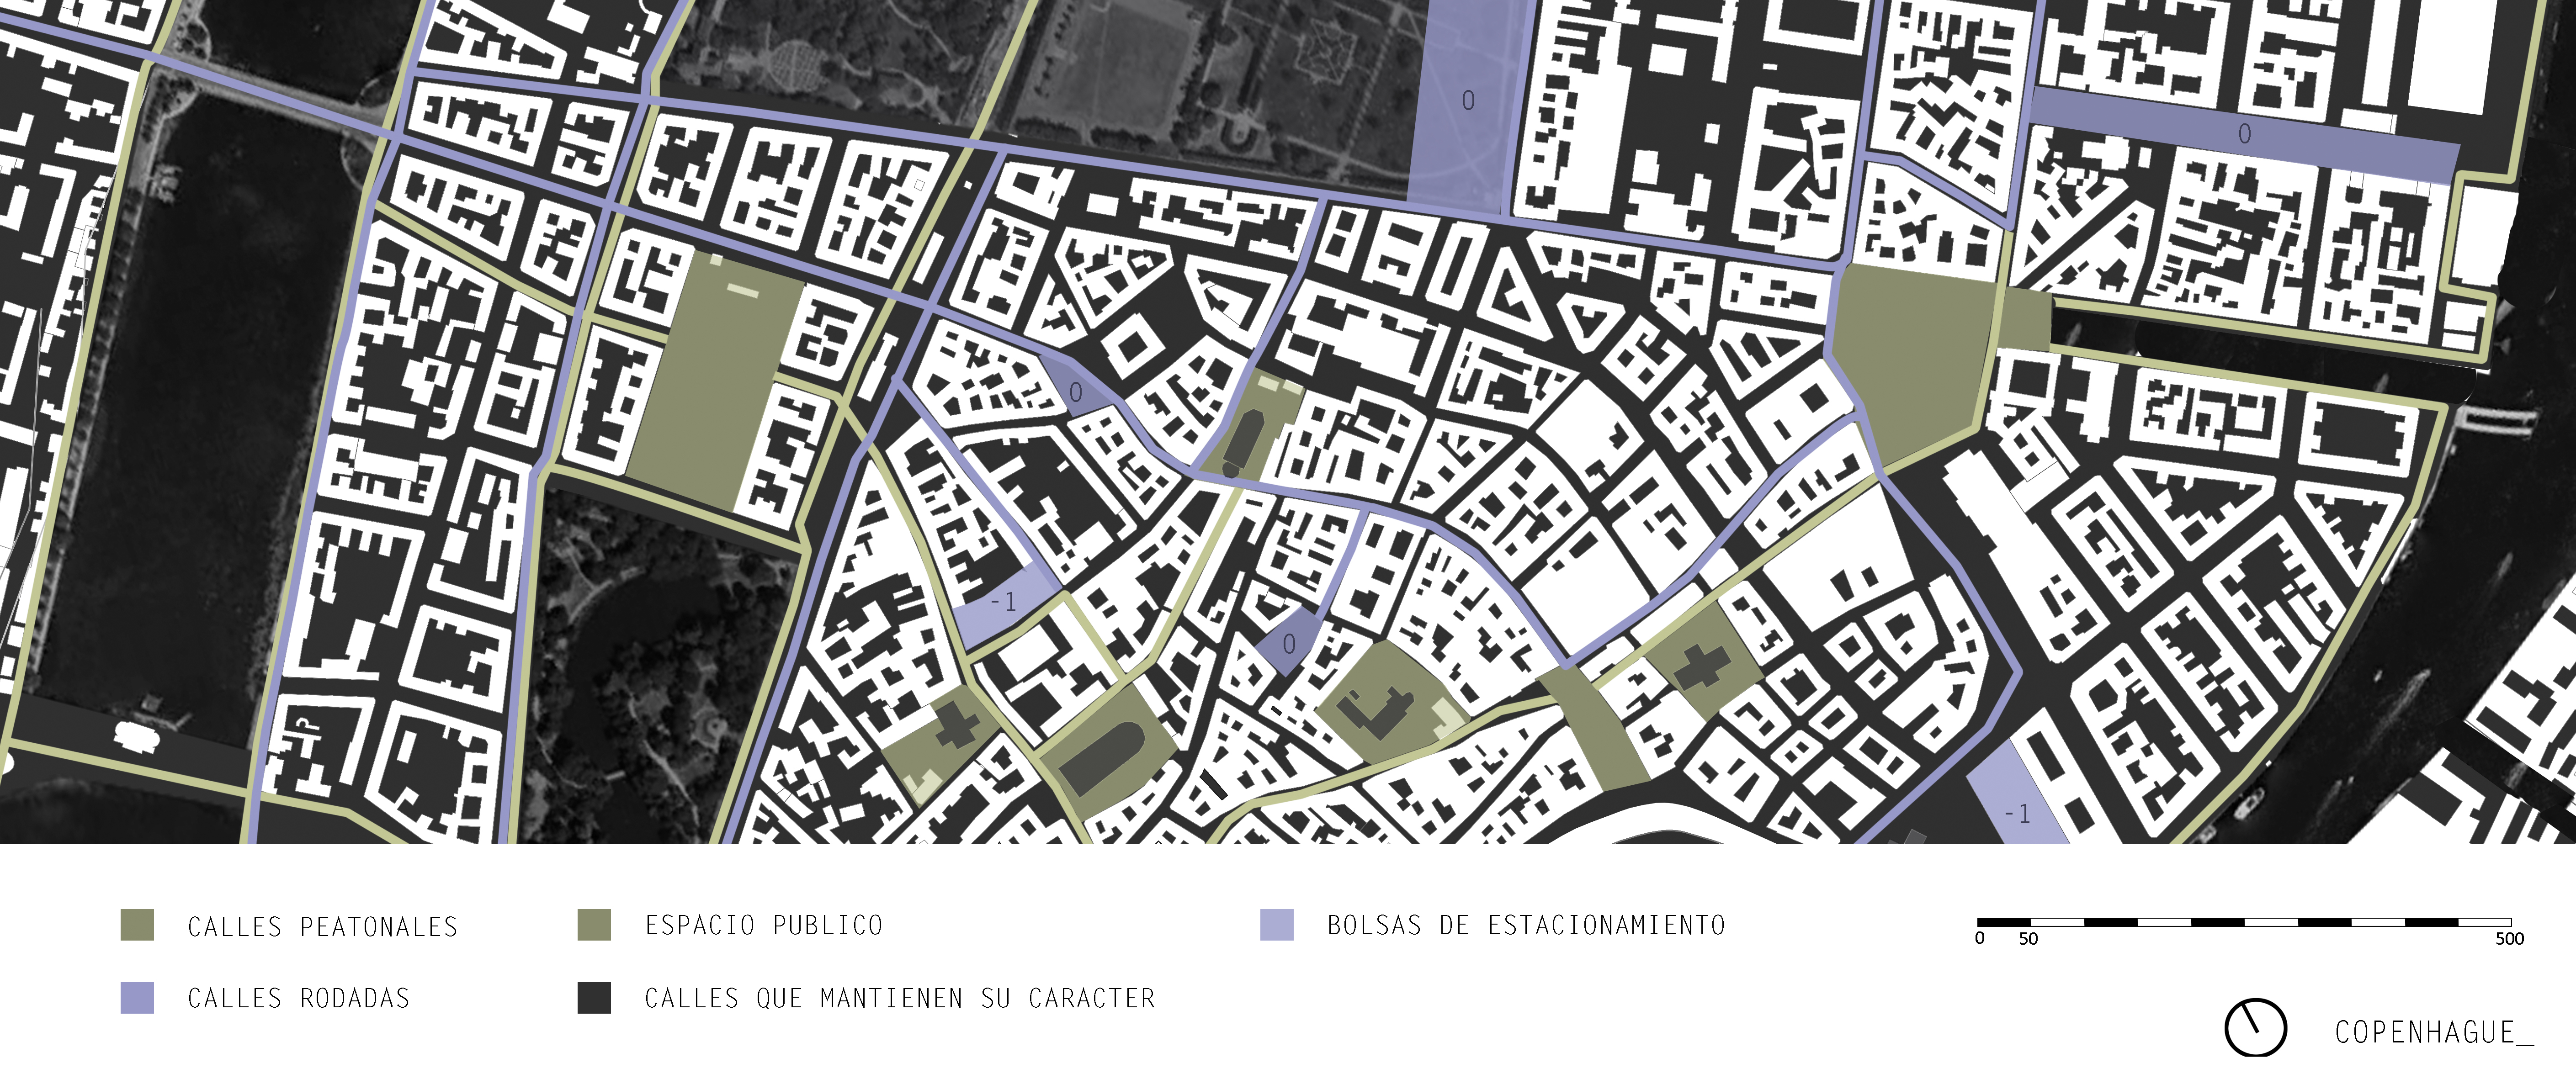Click the Calles Rodadas legend swatch
Image resolution: width=2576 pixels, height=1079 pixels.
[x=137, y=998]
